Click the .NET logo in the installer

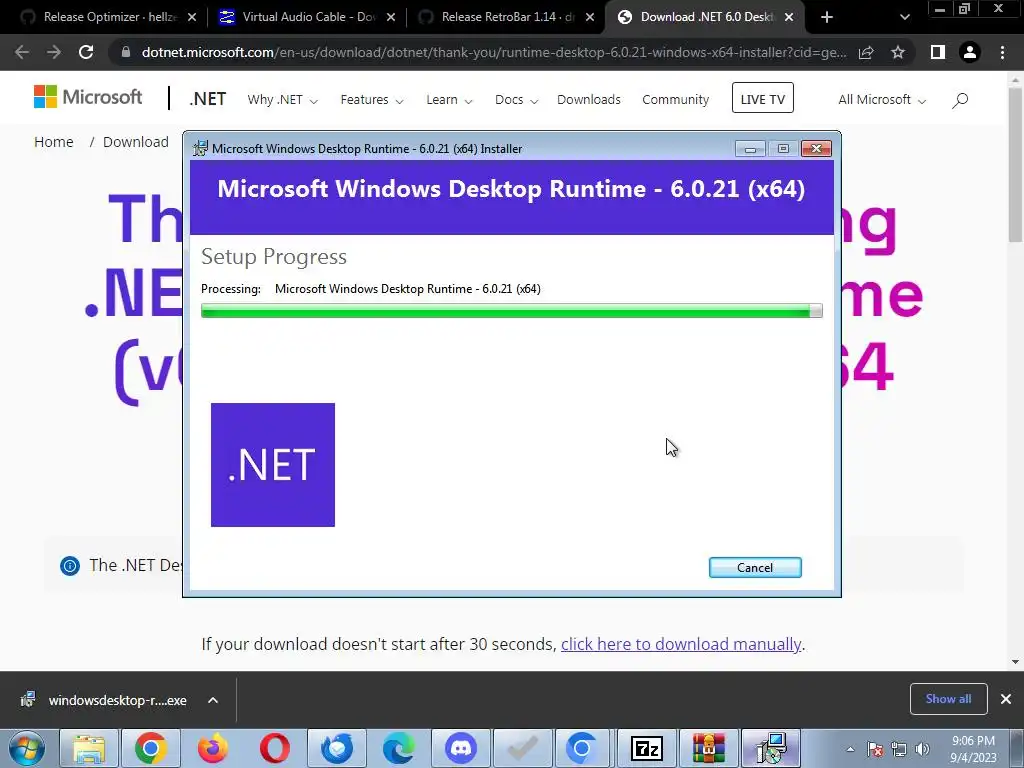273,465
